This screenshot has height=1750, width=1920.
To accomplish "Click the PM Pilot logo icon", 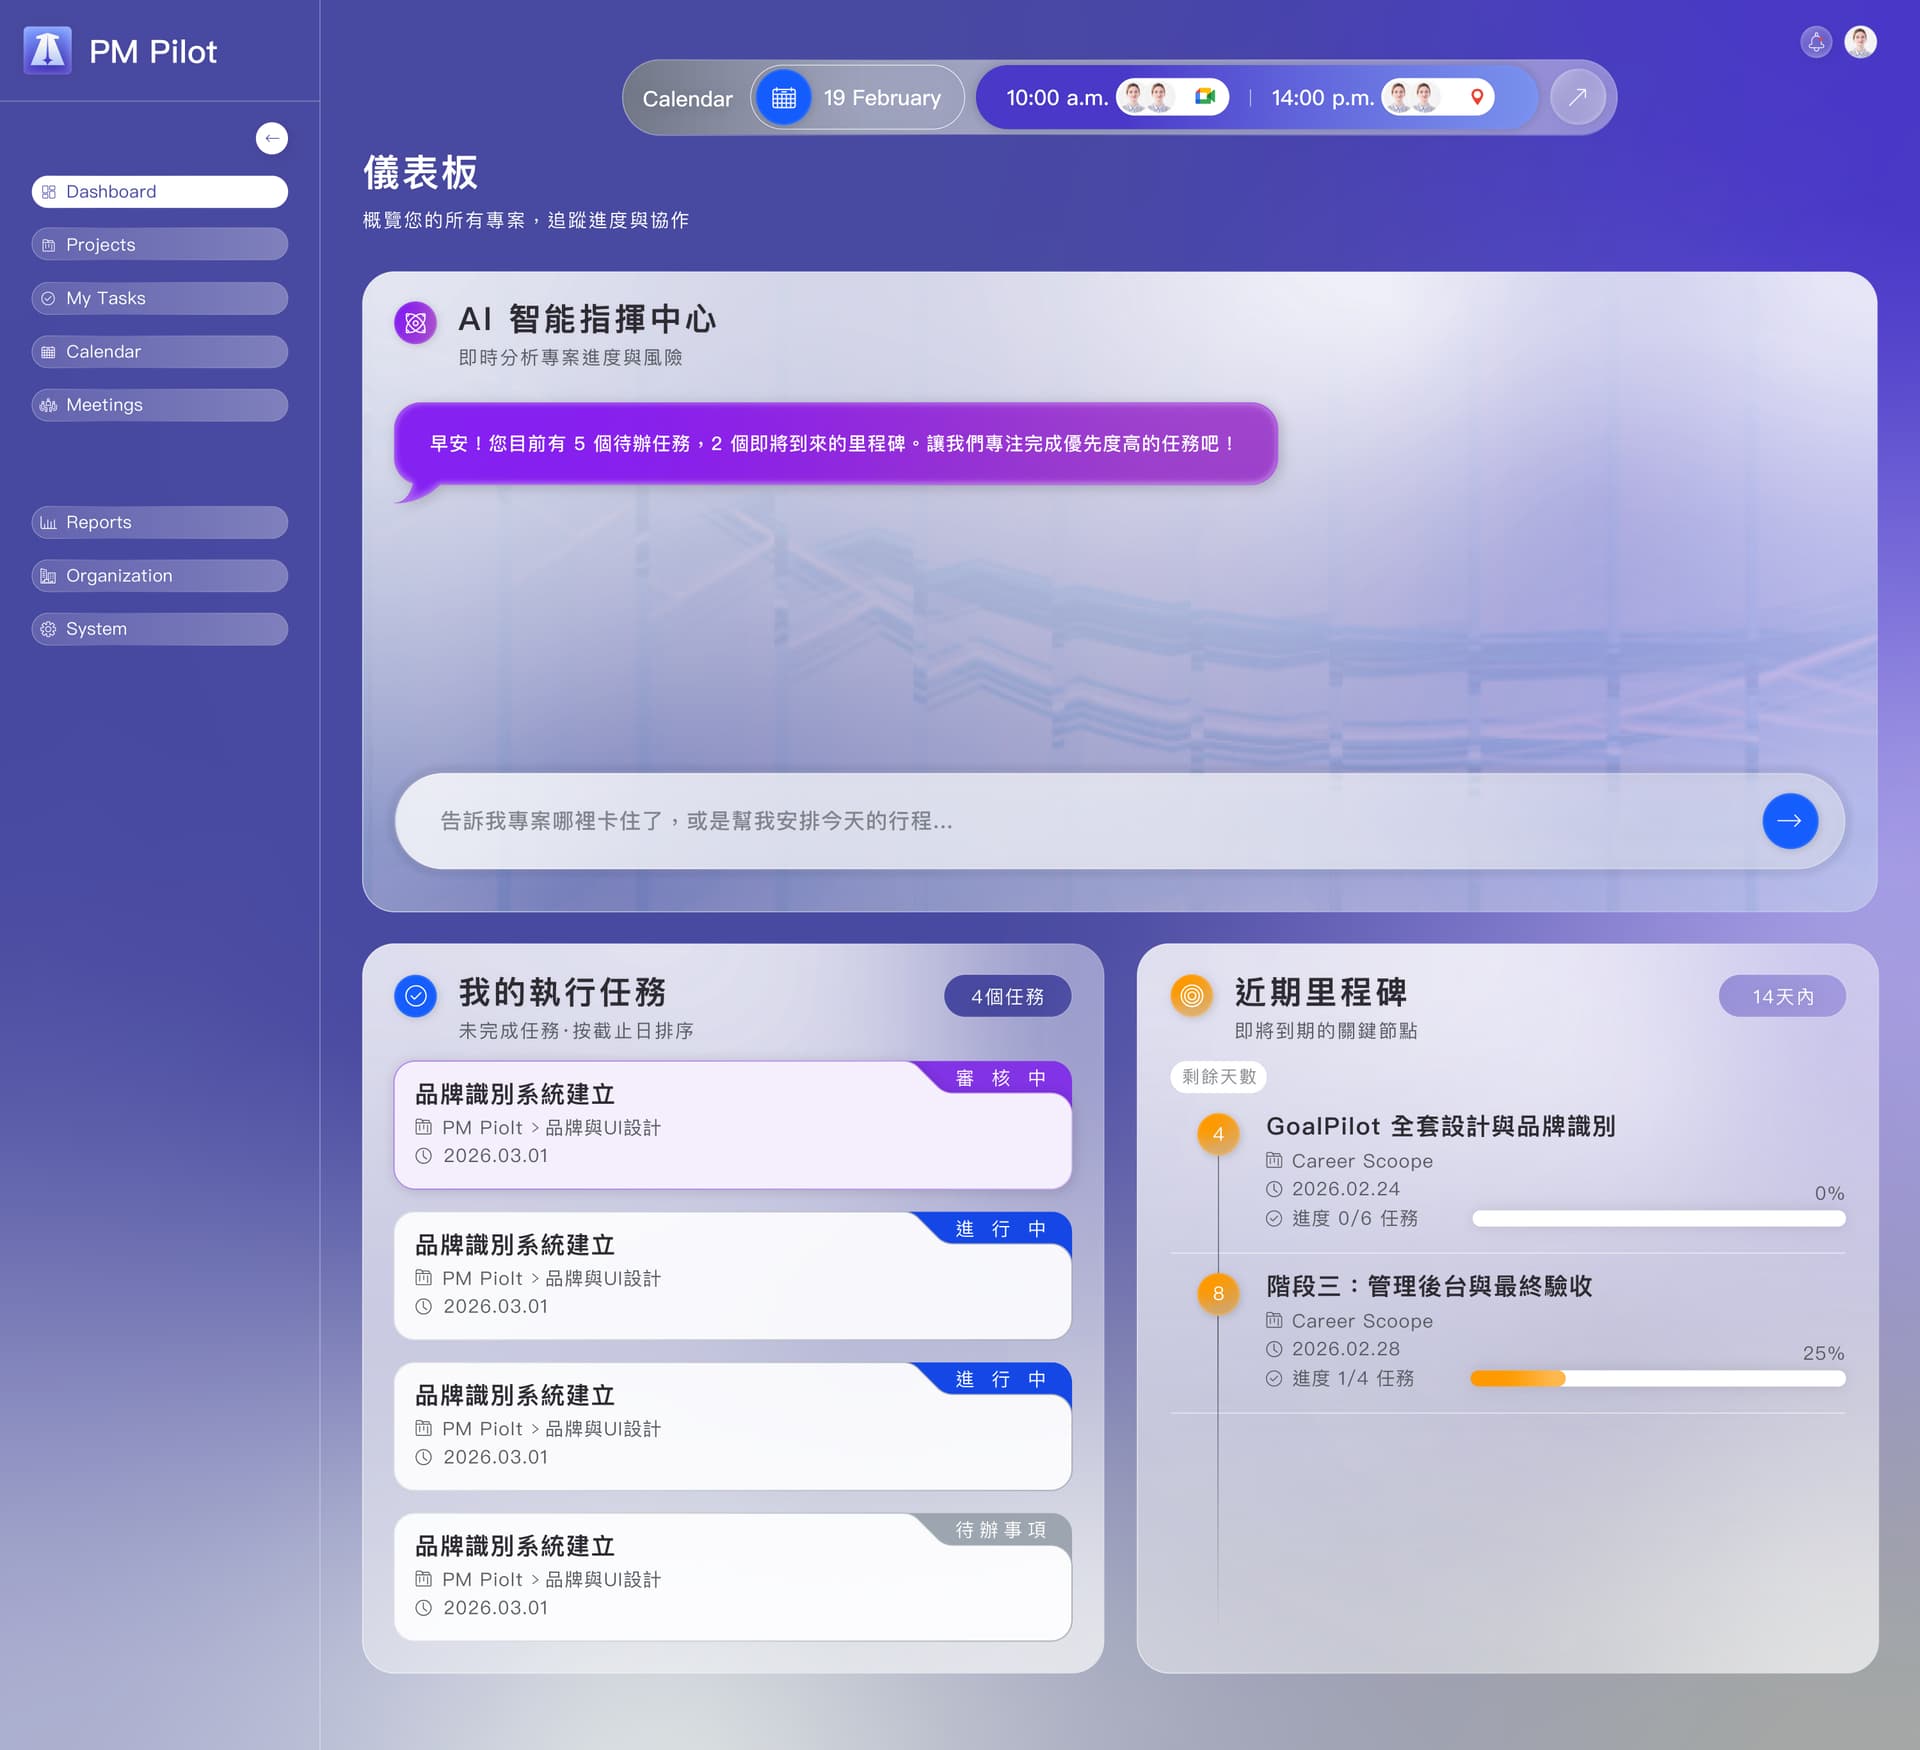I will pos(48,50).
